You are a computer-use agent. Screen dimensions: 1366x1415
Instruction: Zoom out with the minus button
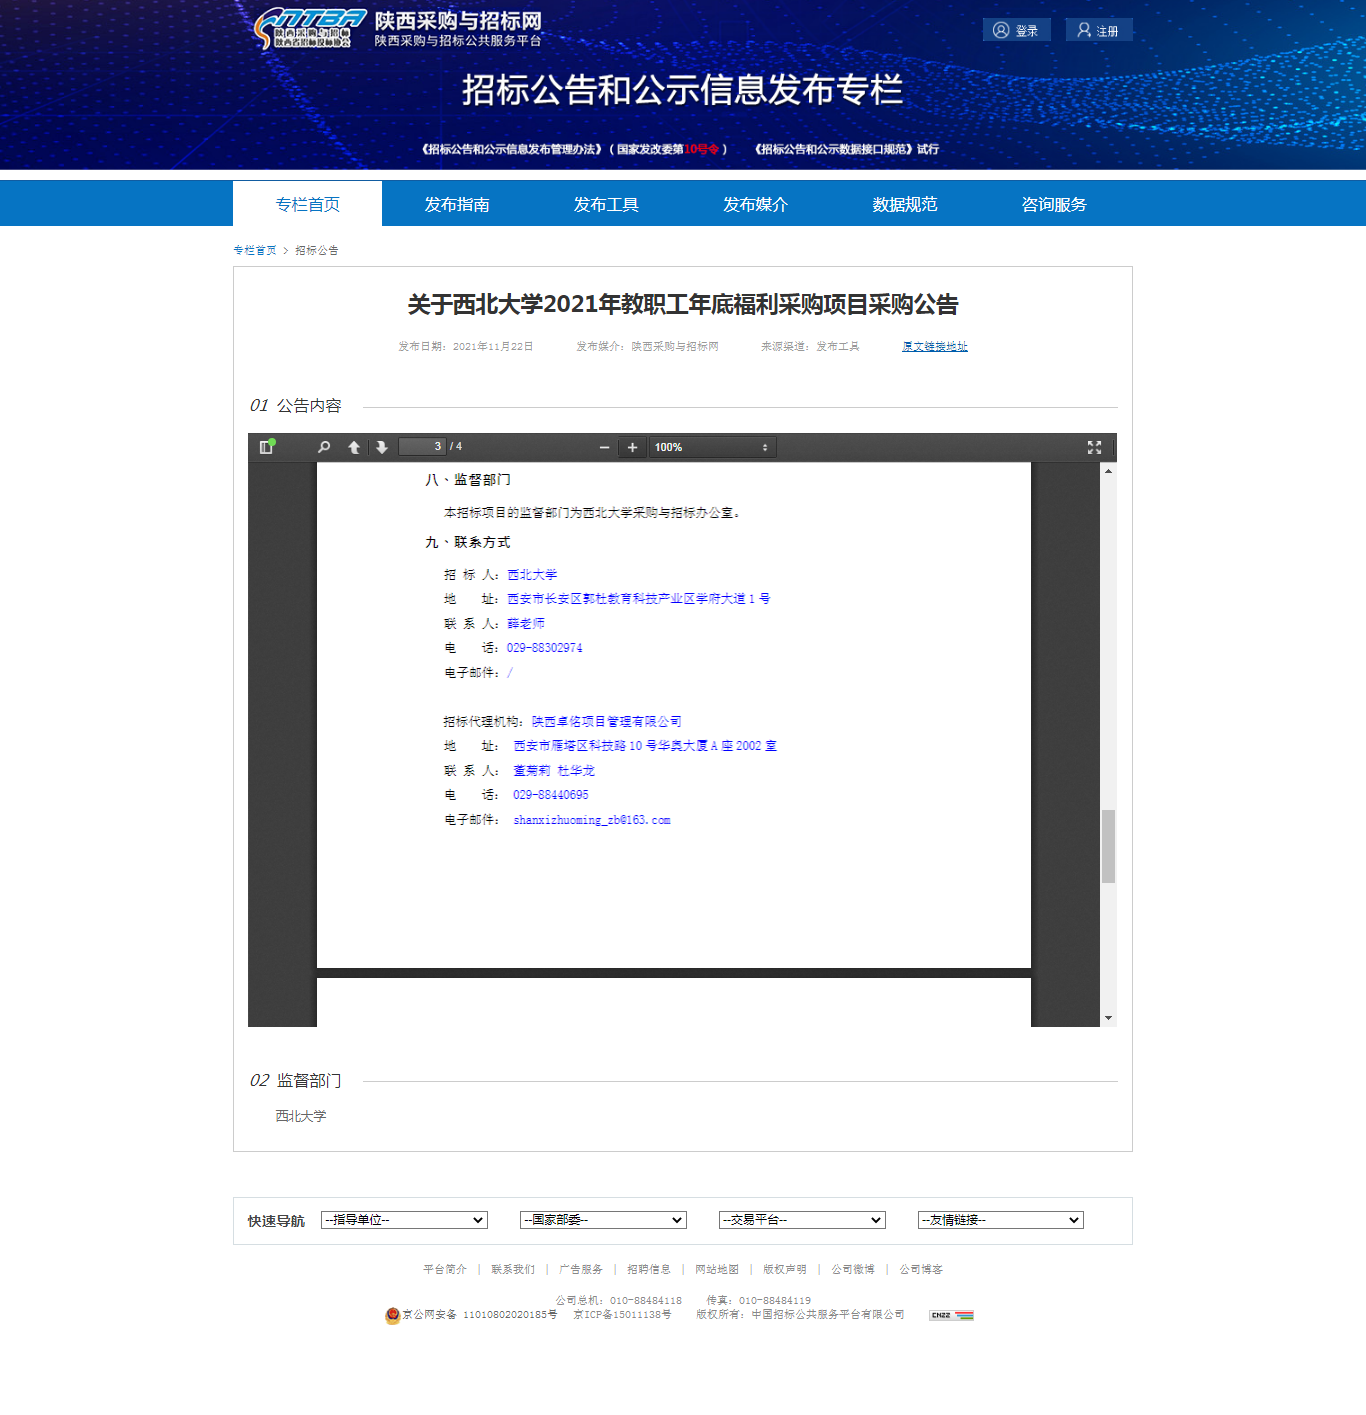click(x=604, y=447)
